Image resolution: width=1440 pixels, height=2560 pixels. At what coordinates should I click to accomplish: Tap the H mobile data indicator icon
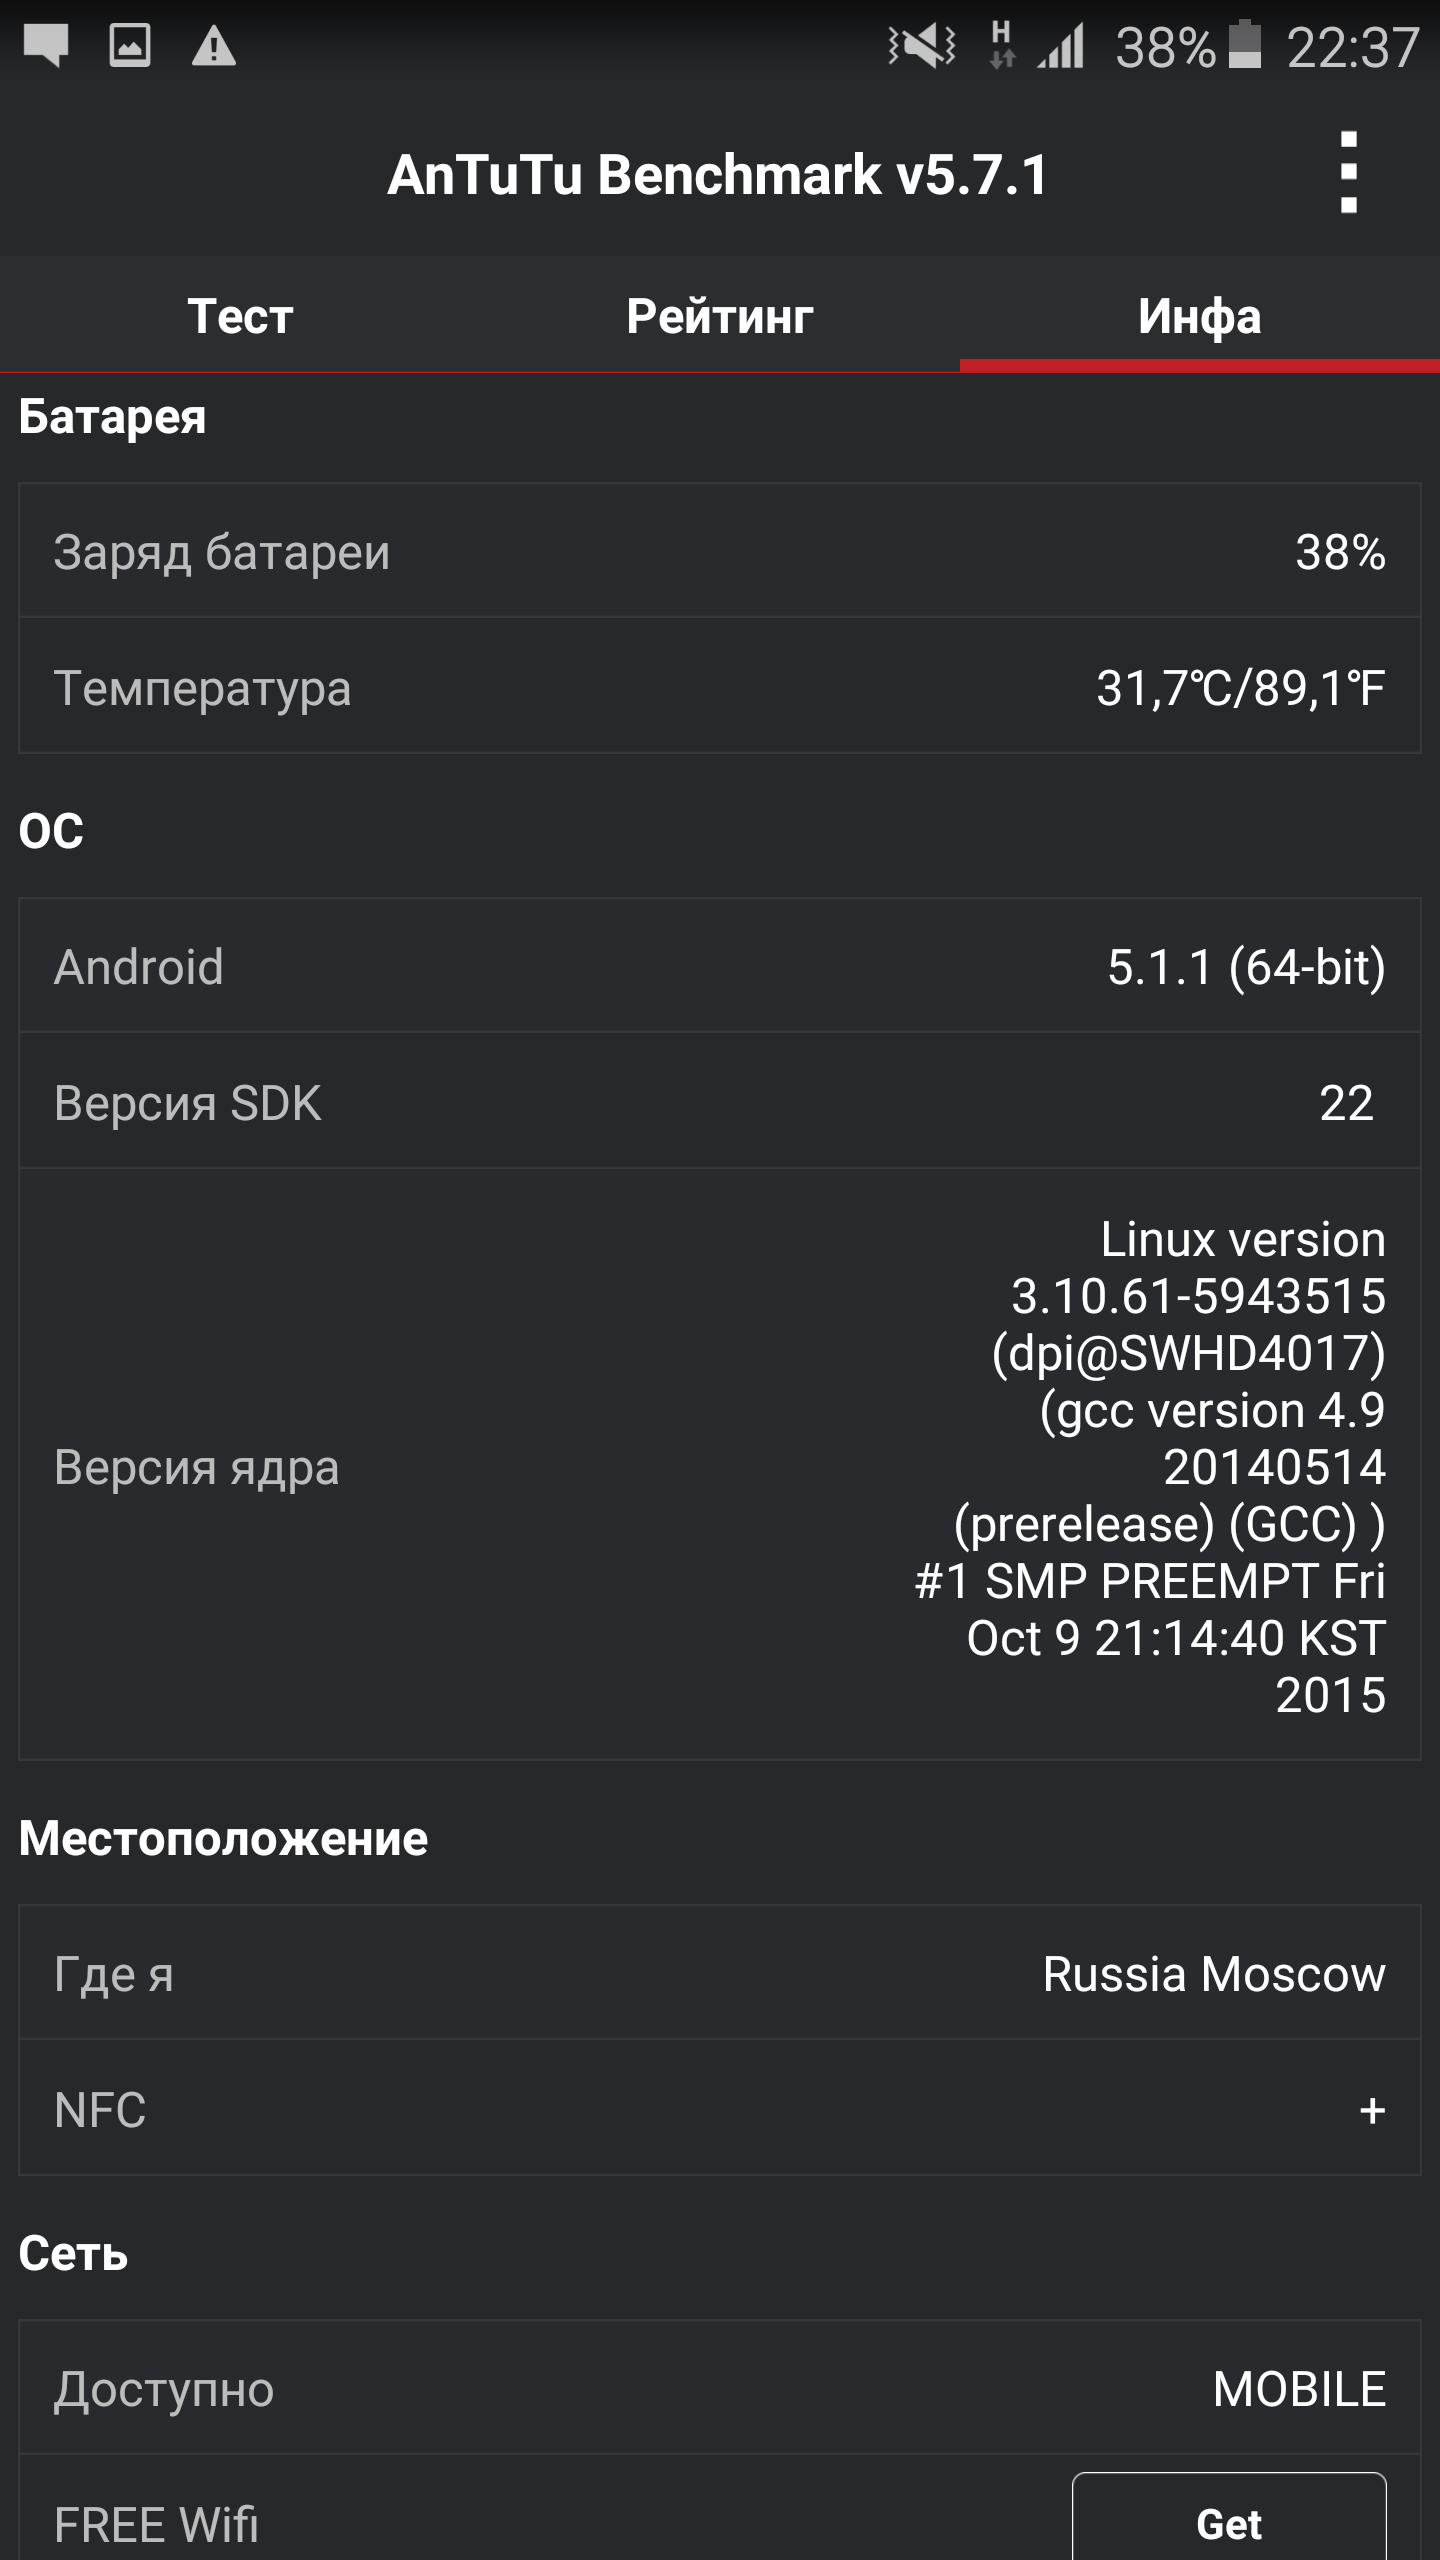[1001, 46]
